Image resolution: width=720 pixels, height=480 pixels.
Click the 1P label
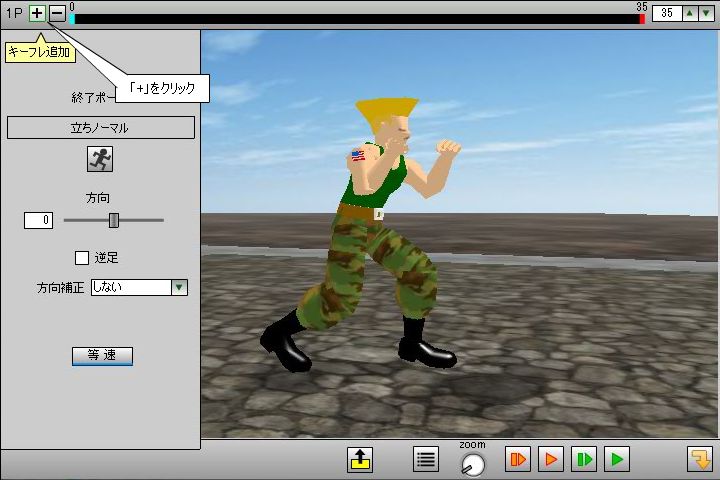14,13
